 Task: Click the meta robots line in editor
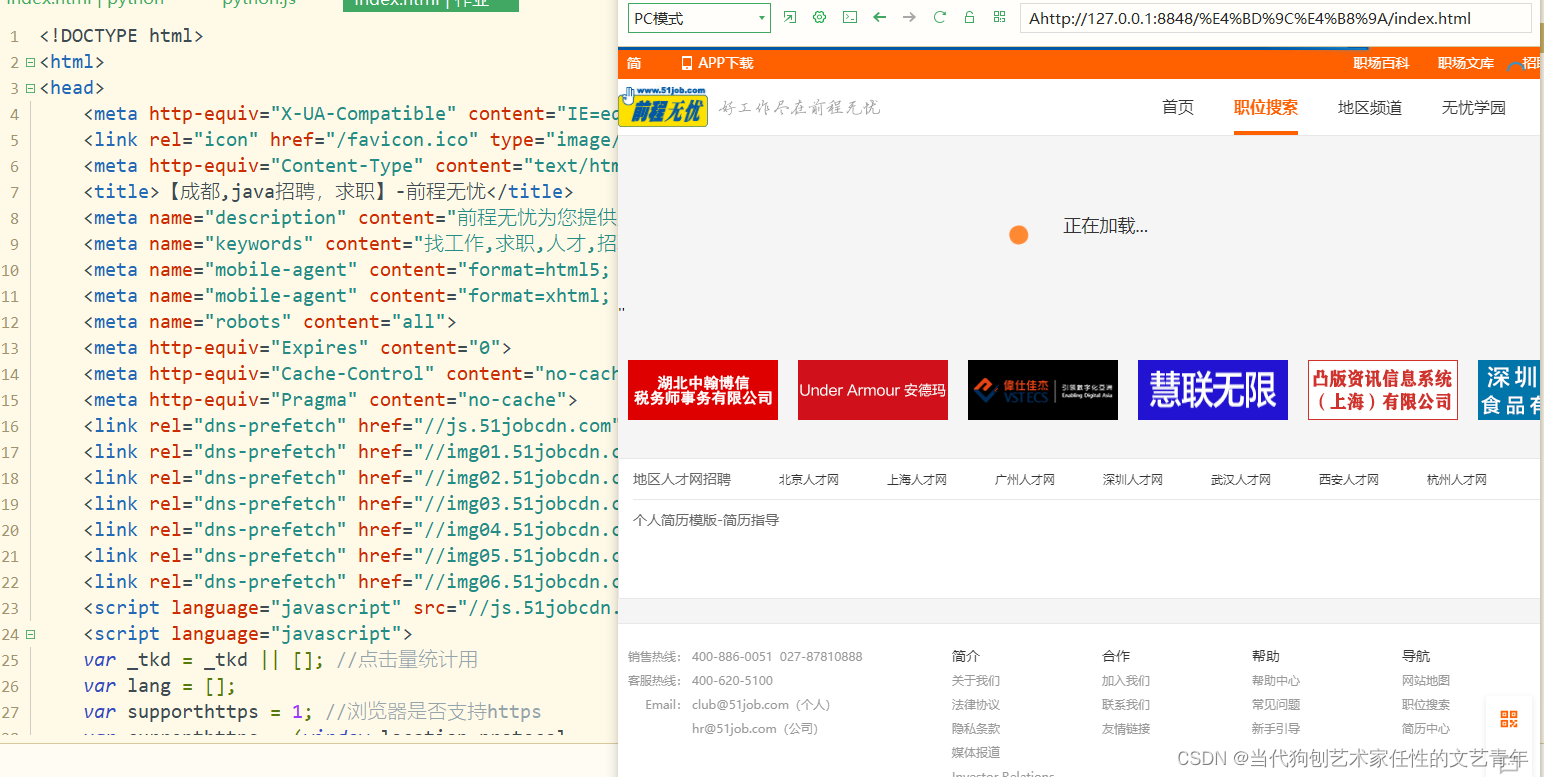[x=270, y=322]
